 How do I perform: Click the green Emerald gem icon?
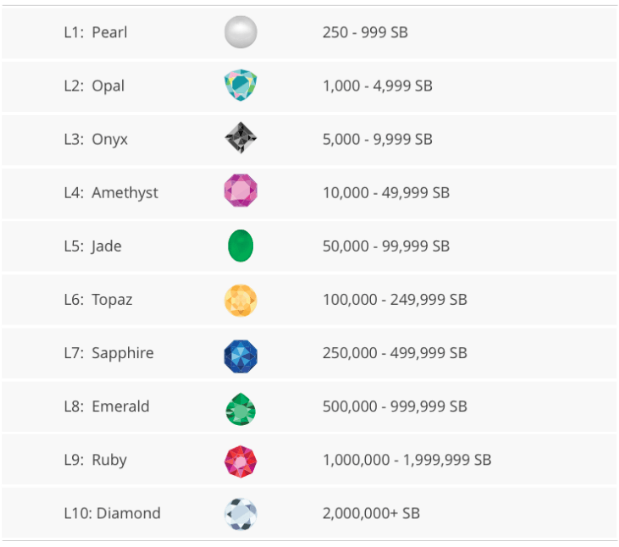[240, 407]
